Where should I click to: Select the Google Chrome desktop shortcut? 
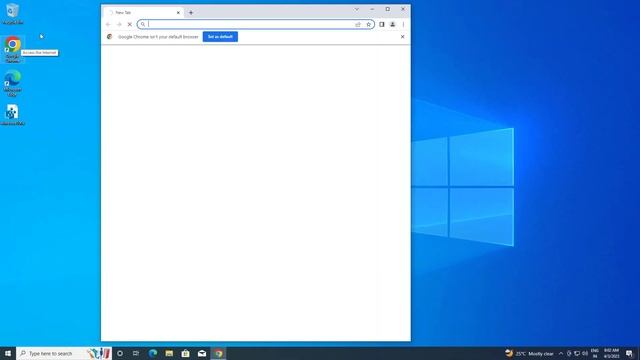pyautogui.click(x=13, y=50)
